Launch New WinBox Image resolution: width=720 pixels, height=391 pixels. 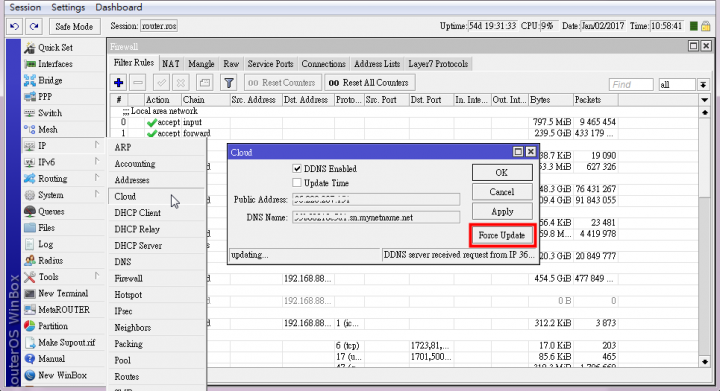click(x=62, y=375)
